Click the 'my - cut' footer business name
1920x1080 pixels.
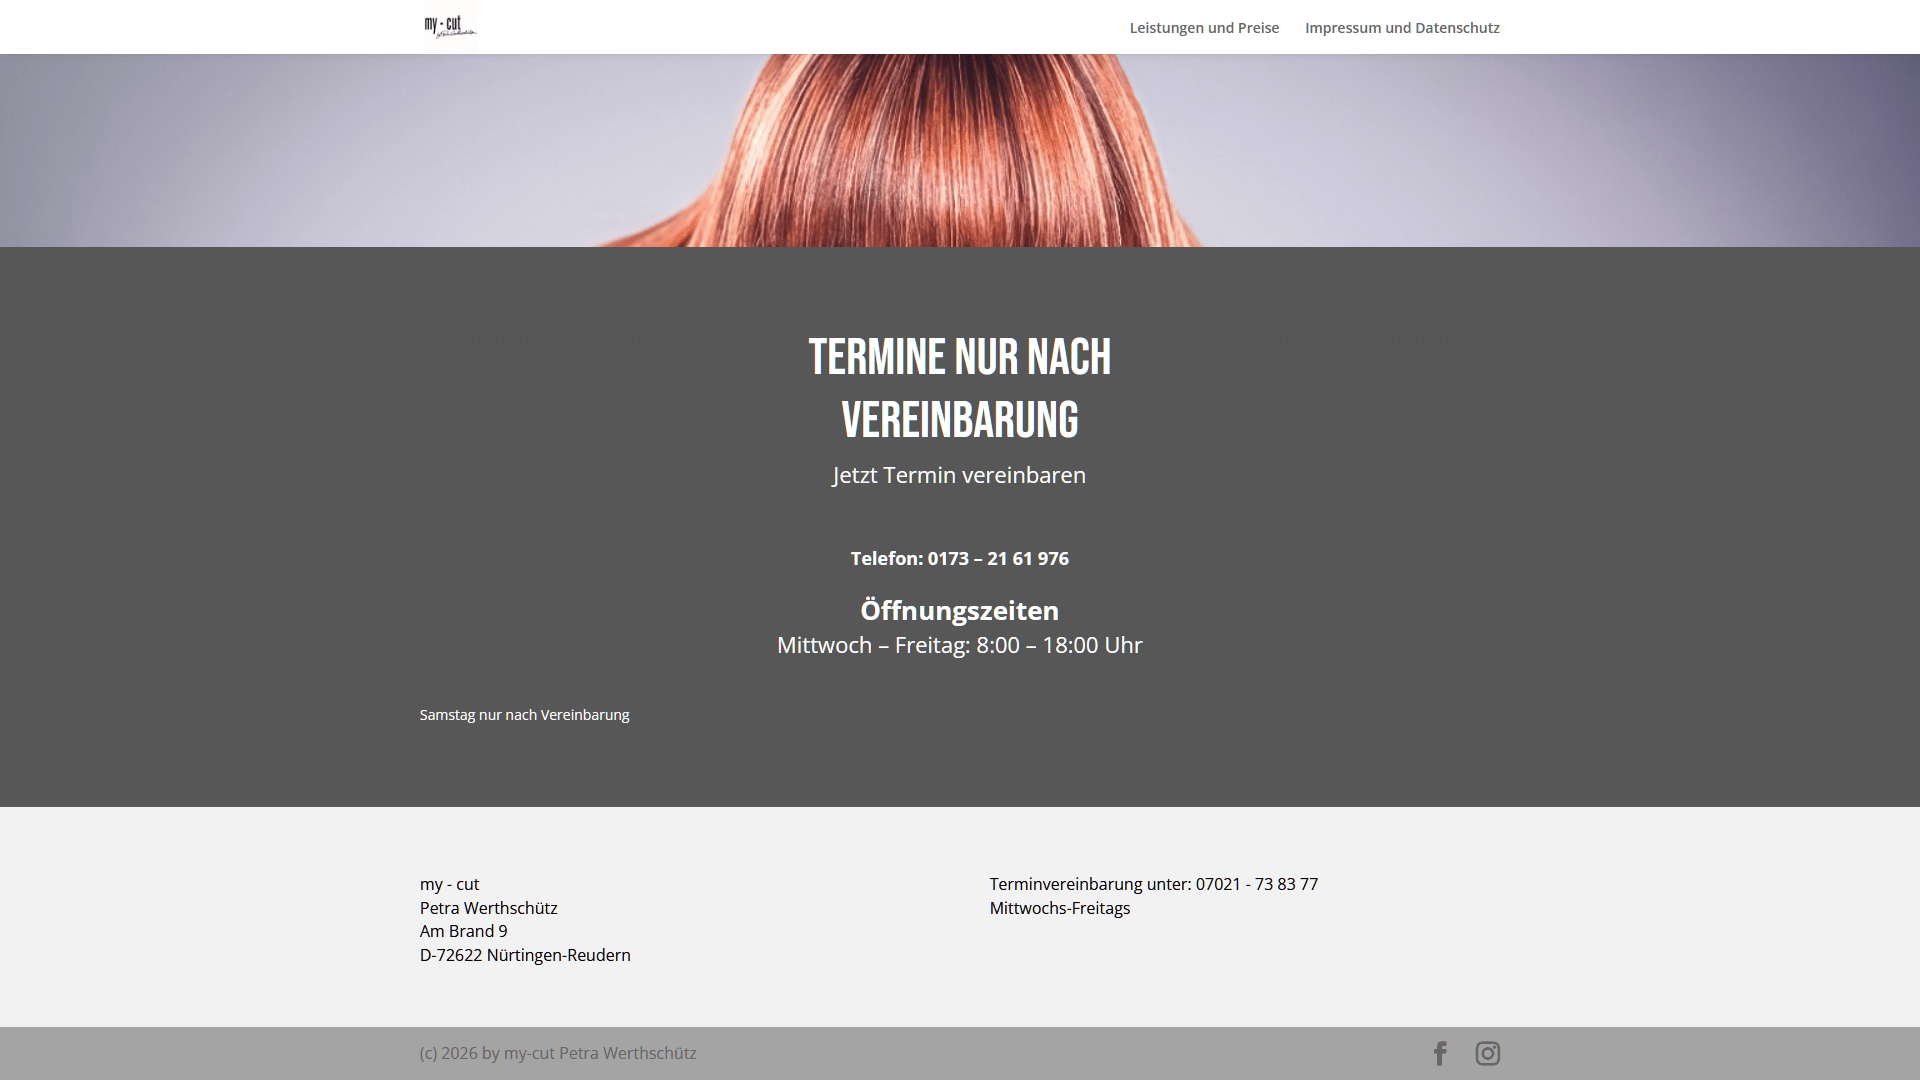[449, 884]
